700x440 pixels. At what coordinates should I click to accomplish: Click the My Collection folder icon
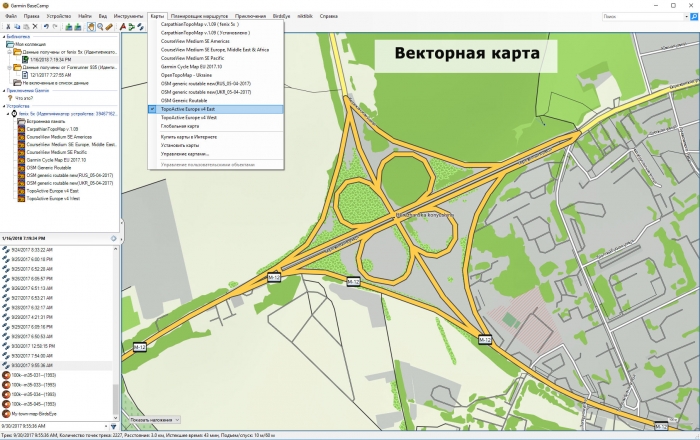point(10,44)
